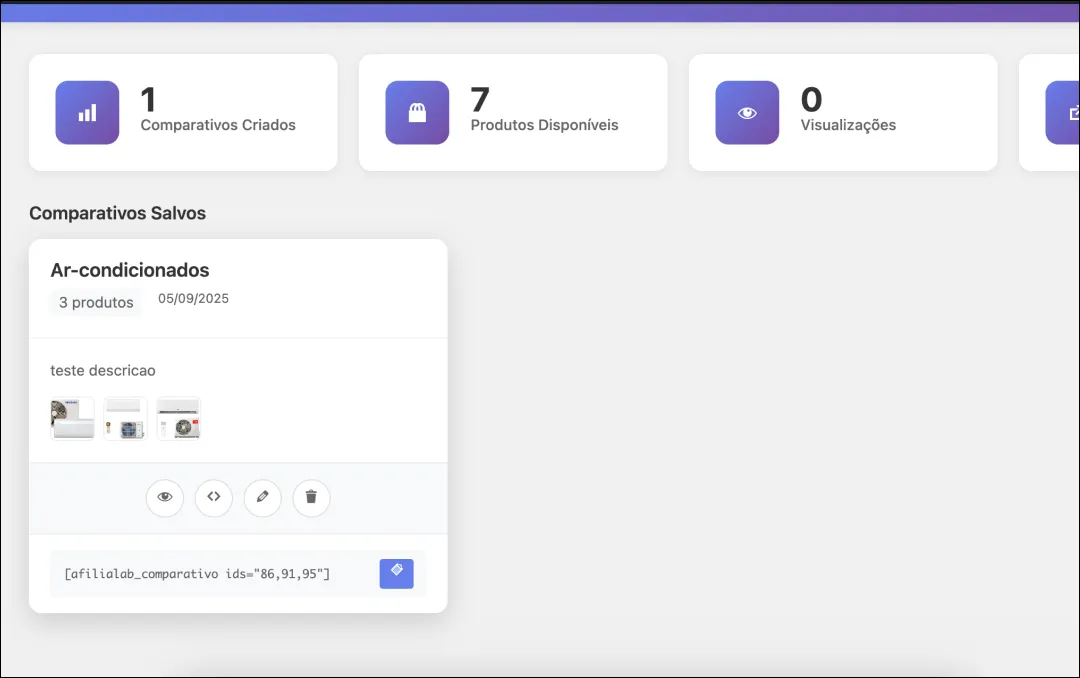Click the Visualizações label text
This screenshot has height=678, width=1080.
(848, 126)
